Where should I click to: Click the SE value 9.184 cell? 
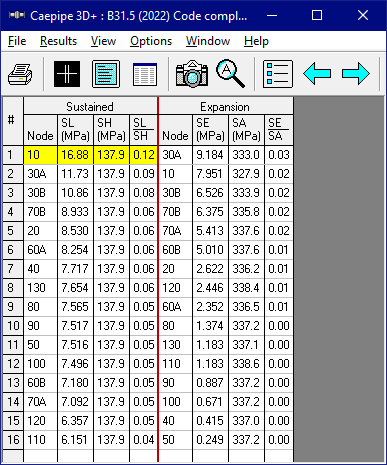[x=211, y=155]
